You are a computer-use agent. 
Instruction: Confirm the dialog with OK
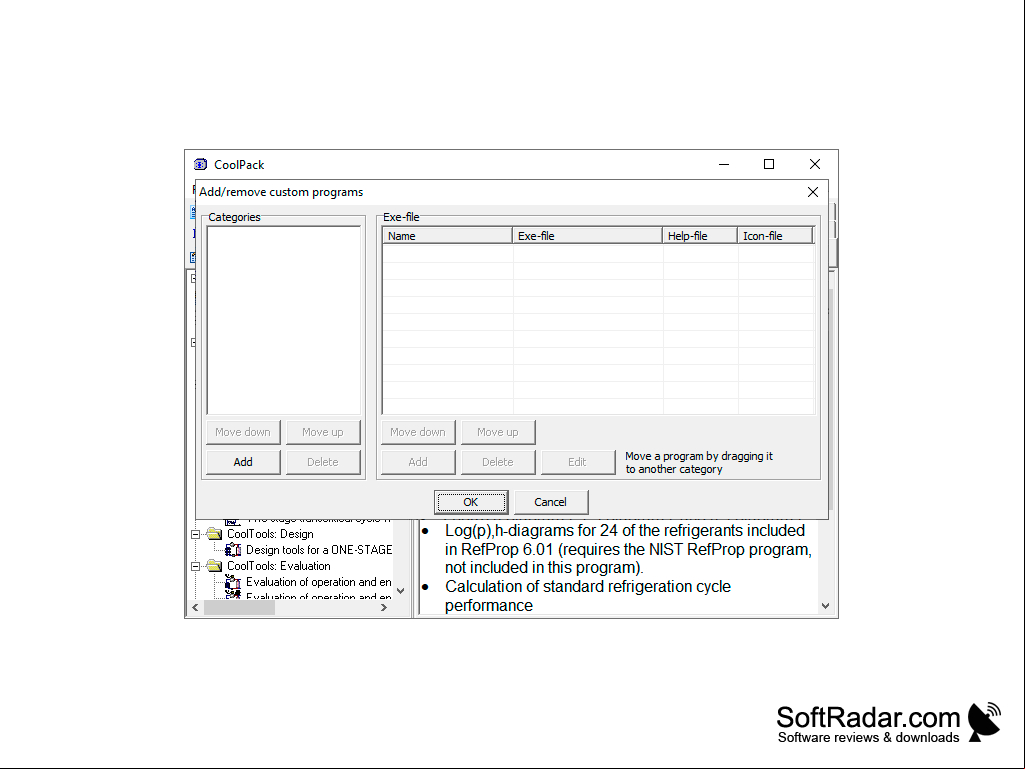471,502
